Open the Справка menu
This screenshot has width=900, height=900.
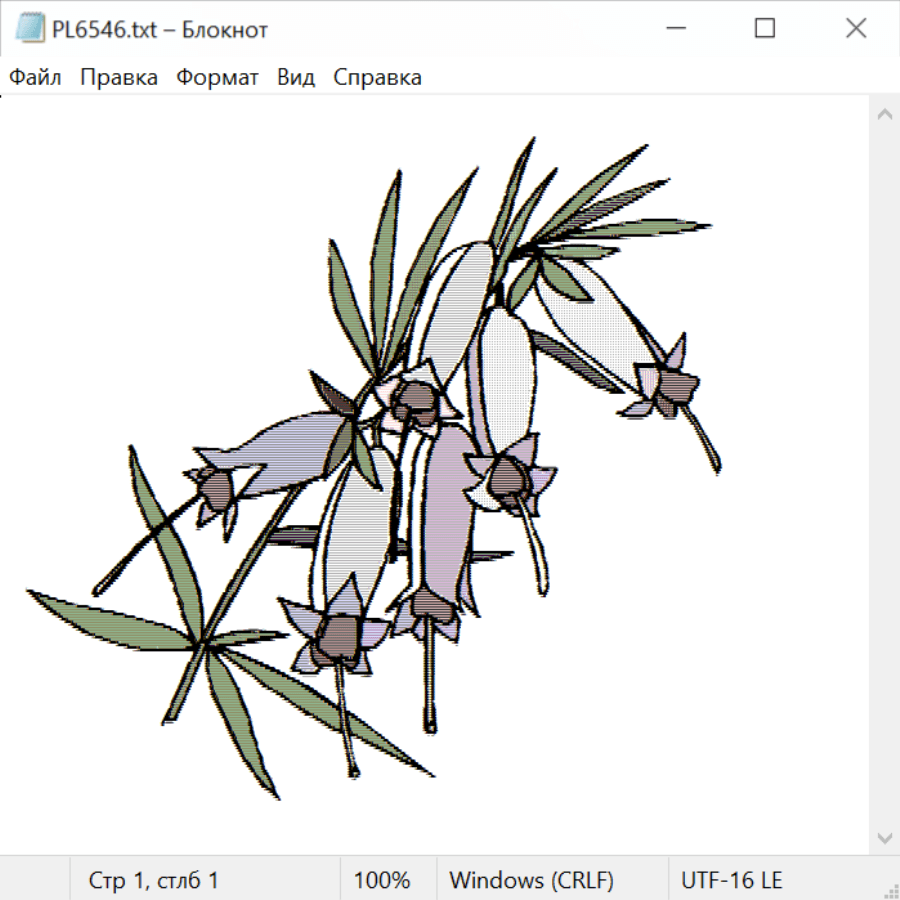click(x=377, y=78)
